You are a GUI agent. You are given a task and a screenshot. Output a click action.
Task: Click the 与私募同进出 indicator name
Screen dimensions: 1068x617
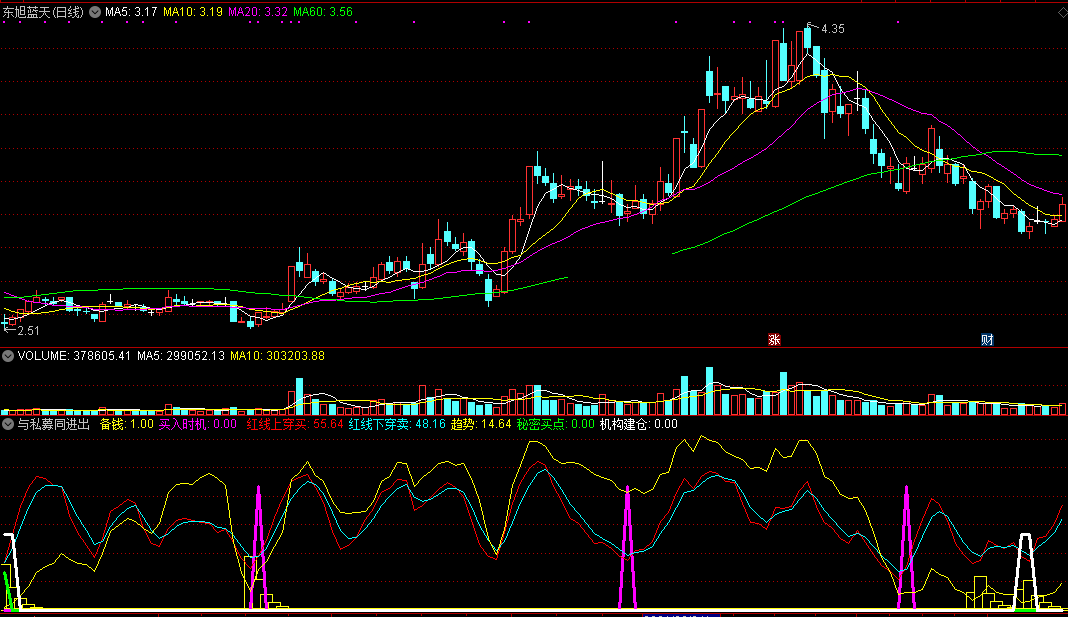54,424
